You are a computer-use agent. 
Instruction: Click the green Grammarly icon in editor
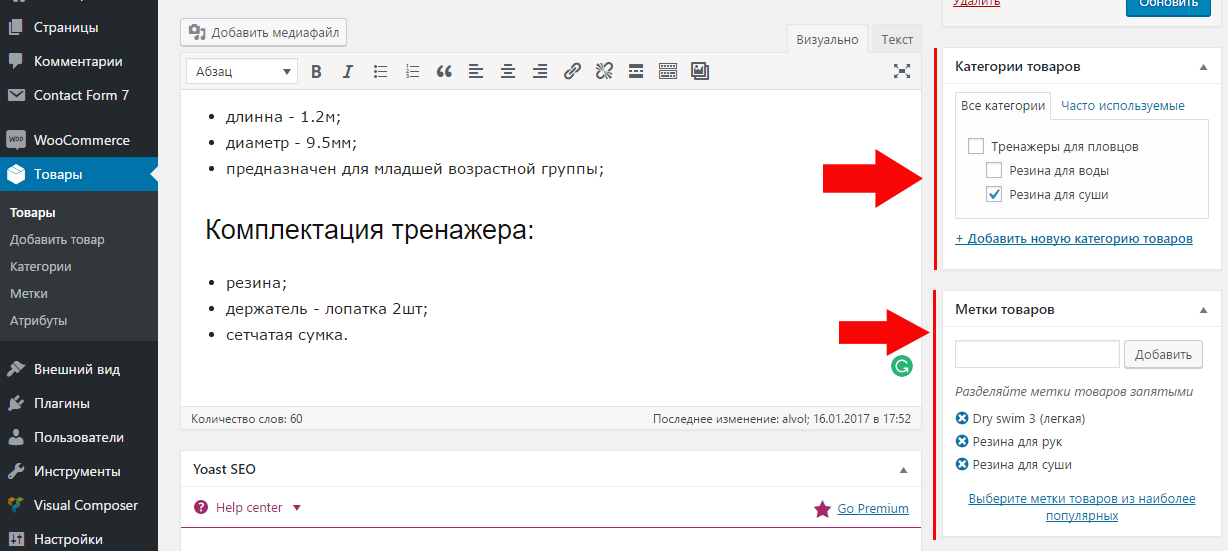pos(902,366)
